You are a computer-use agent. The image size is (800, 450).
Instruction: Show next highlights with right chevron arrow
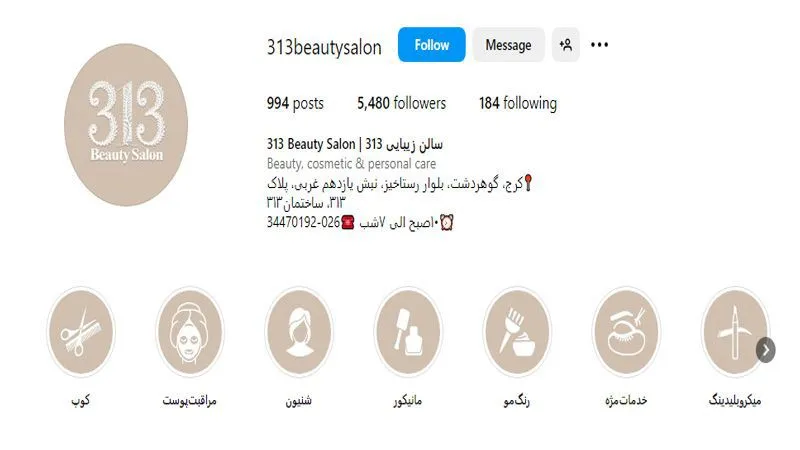point(766,350)
